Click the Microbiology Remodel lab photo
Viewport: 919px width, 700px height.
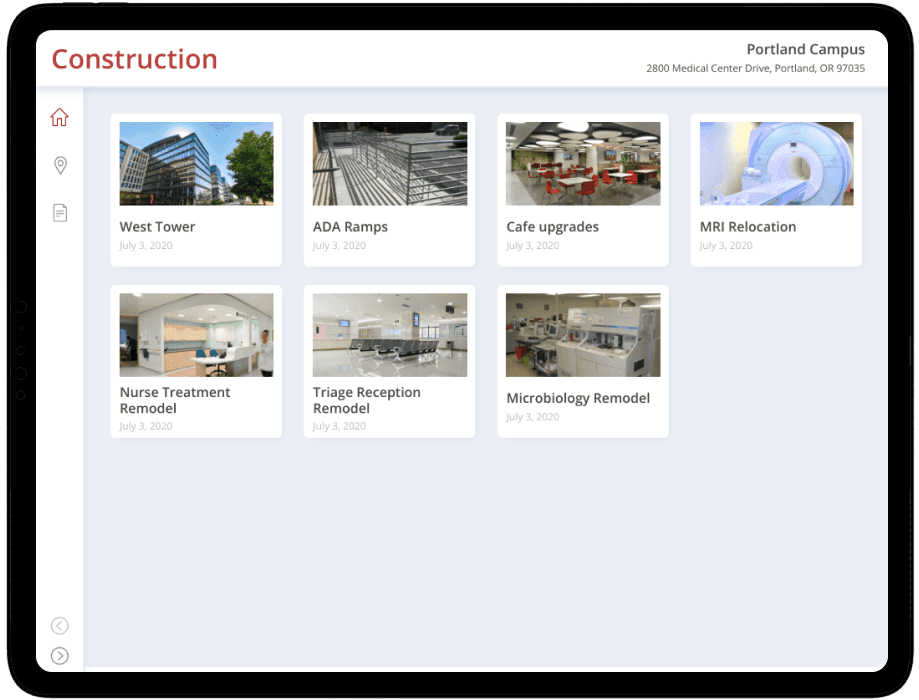click(583, 335)
